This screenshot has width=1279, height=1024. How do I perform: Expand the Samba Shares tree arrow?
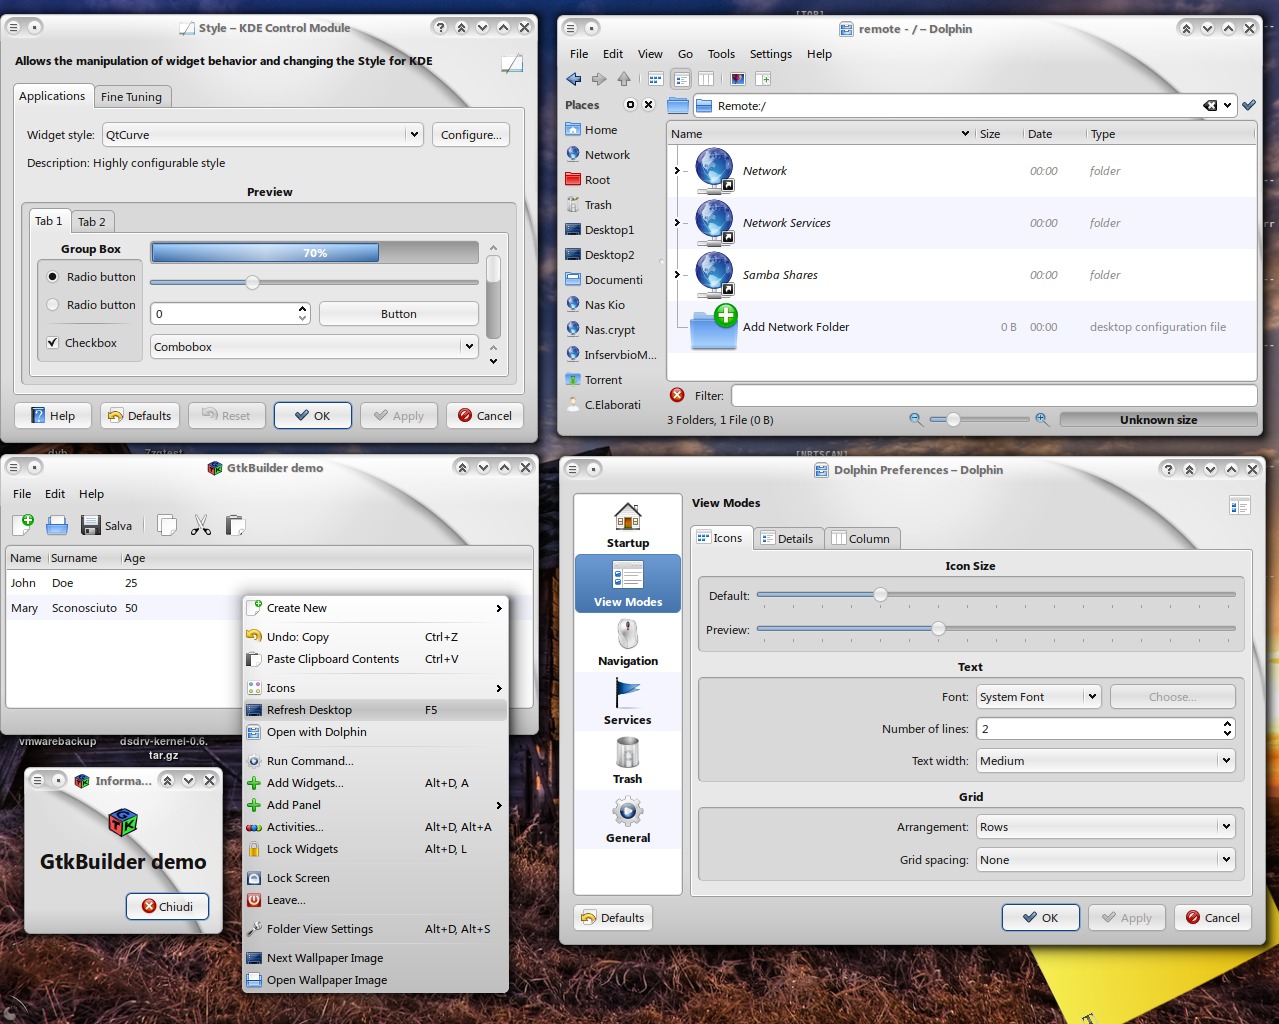[x=677, y=275]
